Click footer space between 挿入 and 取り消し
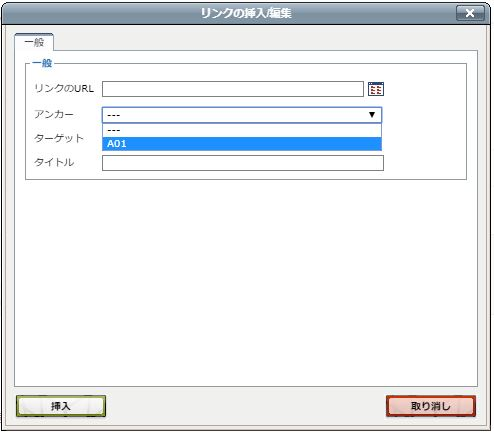Image resolution: width=494 pixels, height=433 pixels. point(246,406)
